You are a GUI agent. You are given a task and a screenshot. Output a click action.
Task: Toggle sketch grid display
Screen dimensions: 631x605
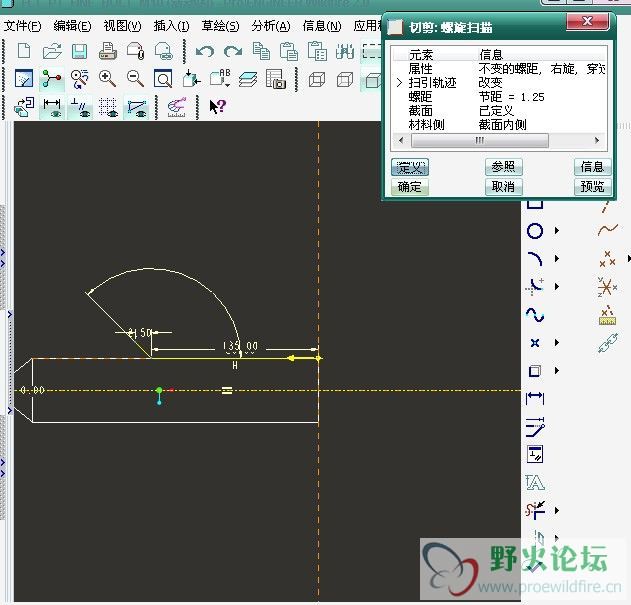[x=108, y=107]
